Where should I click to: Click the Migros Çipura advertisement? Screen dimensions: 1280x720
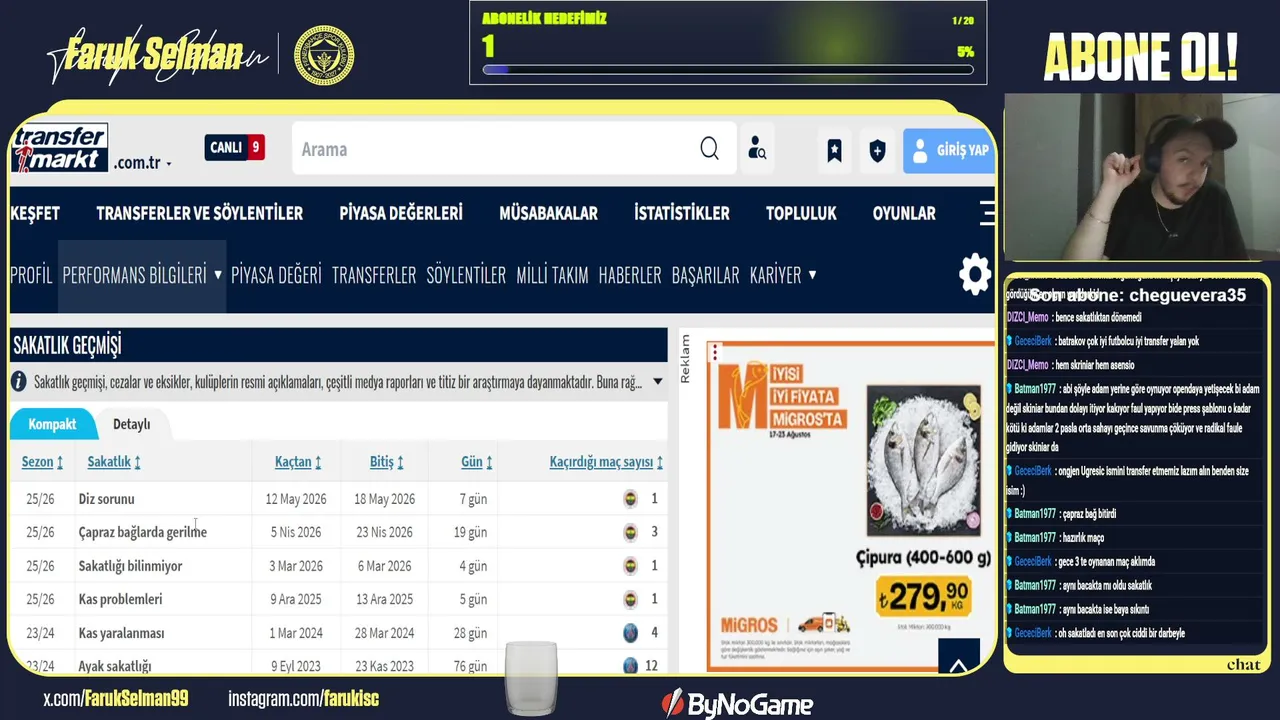pyautogui.click(x=851, y=506)
